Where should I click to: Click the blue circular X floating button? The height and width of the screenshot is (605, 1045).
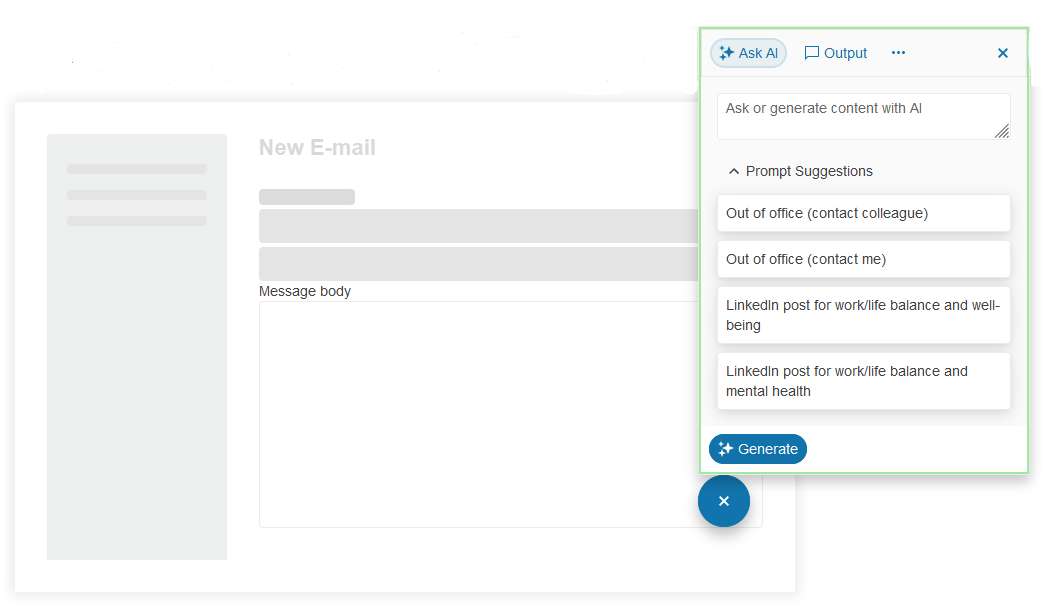point(723,501)
